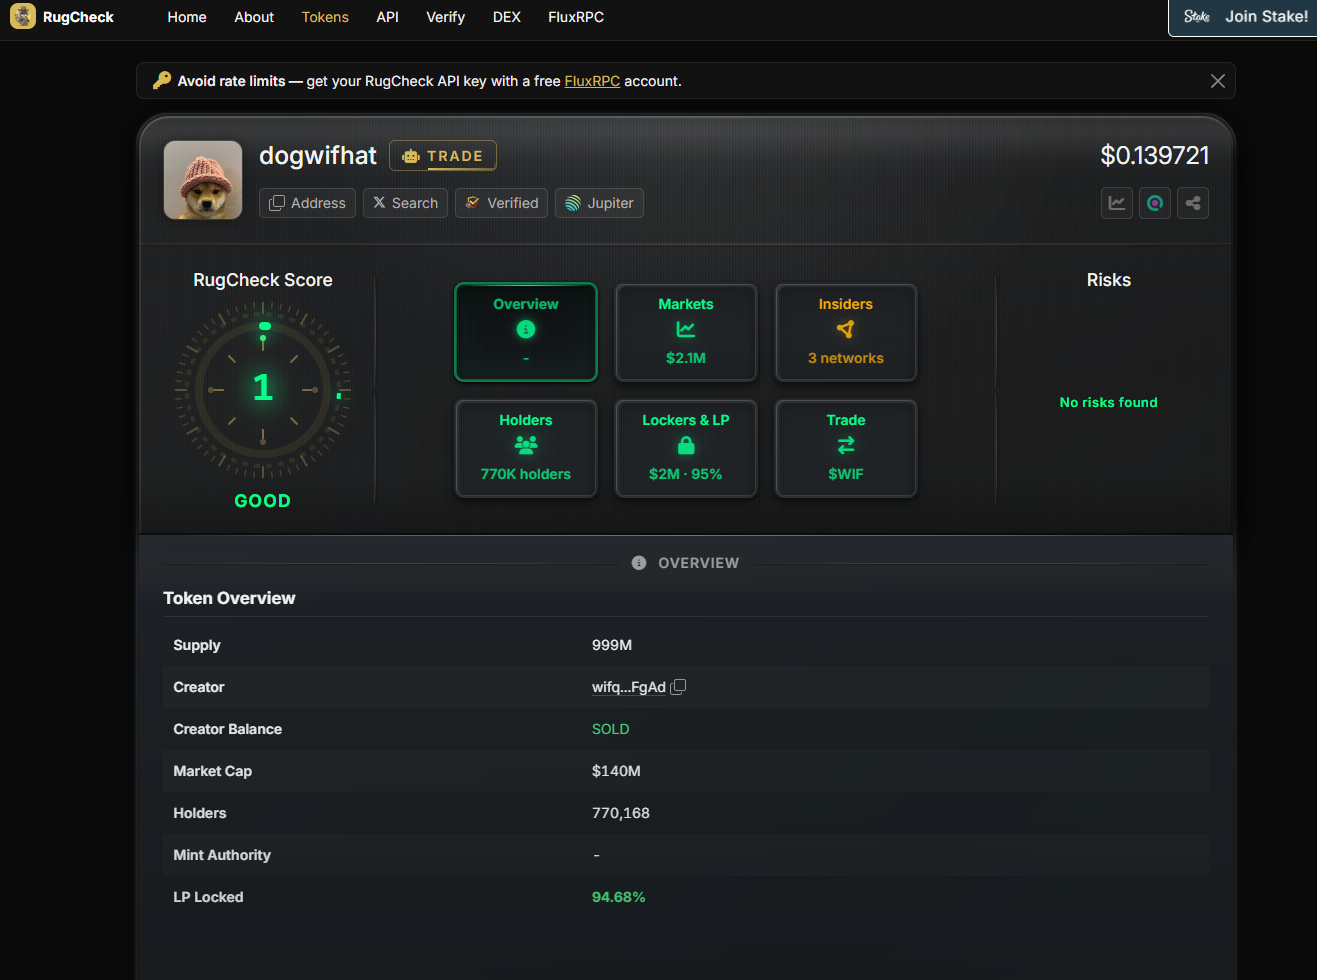Open the Trade $WIF card
Screen dimensions: 1317x980
pyautogui.click(x=846, y=448)
